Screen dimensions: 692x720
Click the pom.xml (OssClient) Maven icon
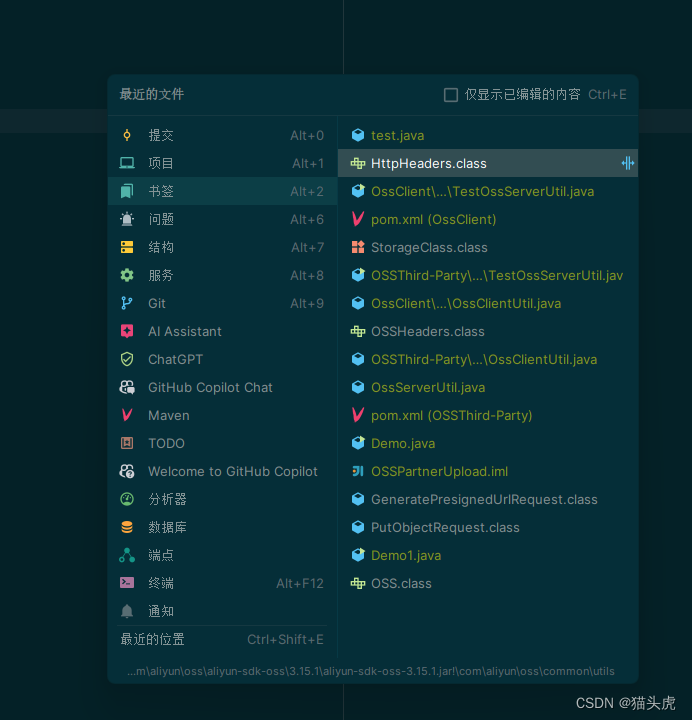coord(358,219)
